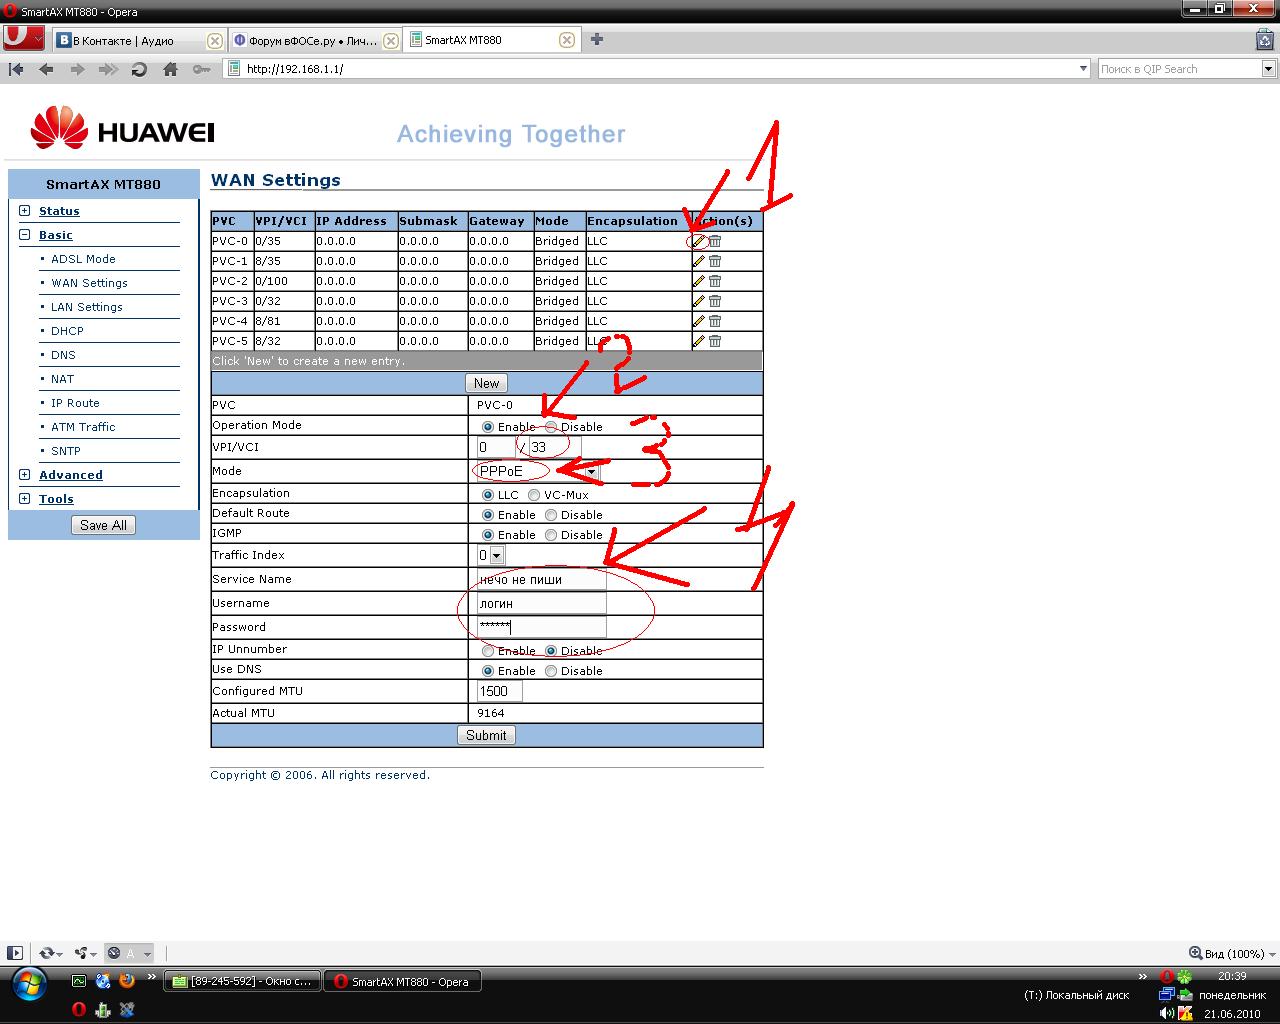Image resolution: width=1280 pixels, height=1024 pixels.
Task: Reload page with browser refresh icon
Action: 139,69
